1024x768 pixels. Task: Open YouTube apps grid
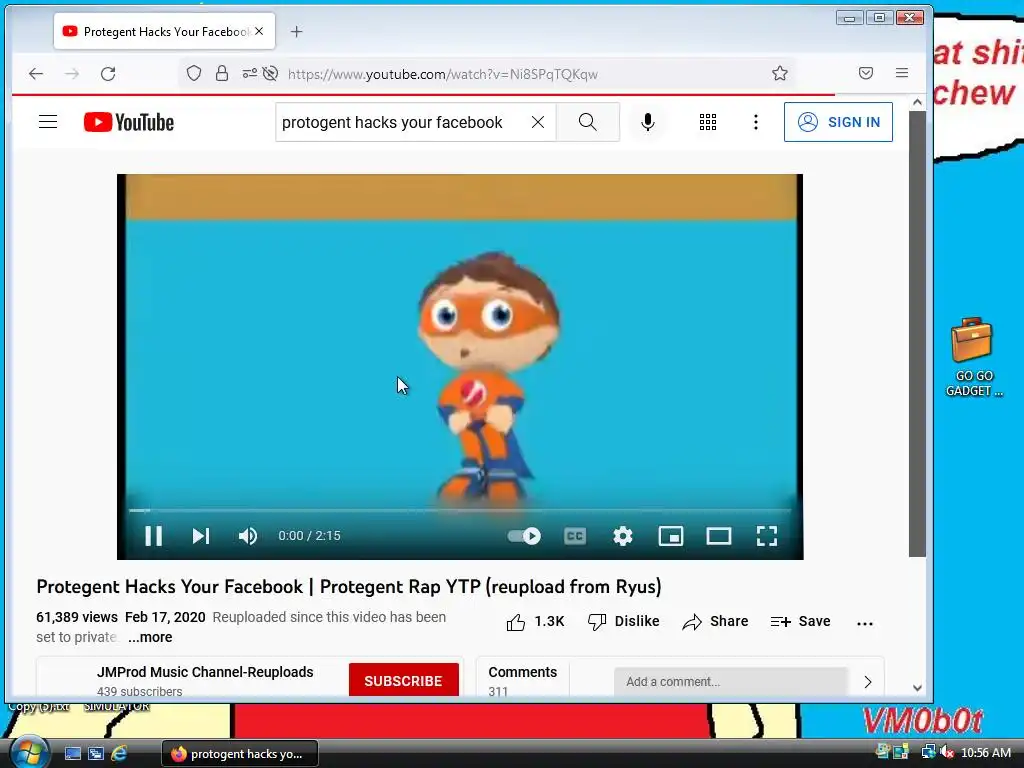(x=708, y=122)
